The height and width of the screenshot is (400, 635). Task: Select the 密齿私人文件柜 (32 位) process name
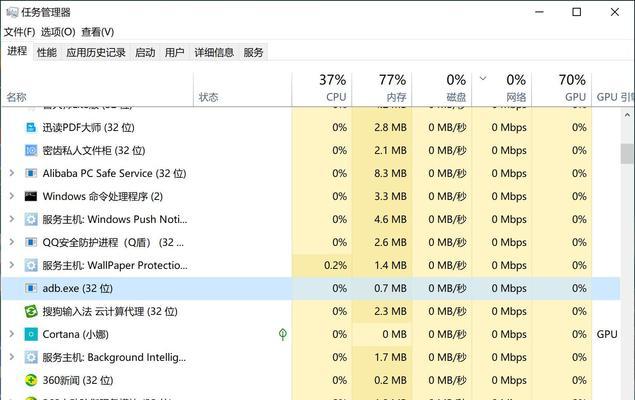[94, 151]
